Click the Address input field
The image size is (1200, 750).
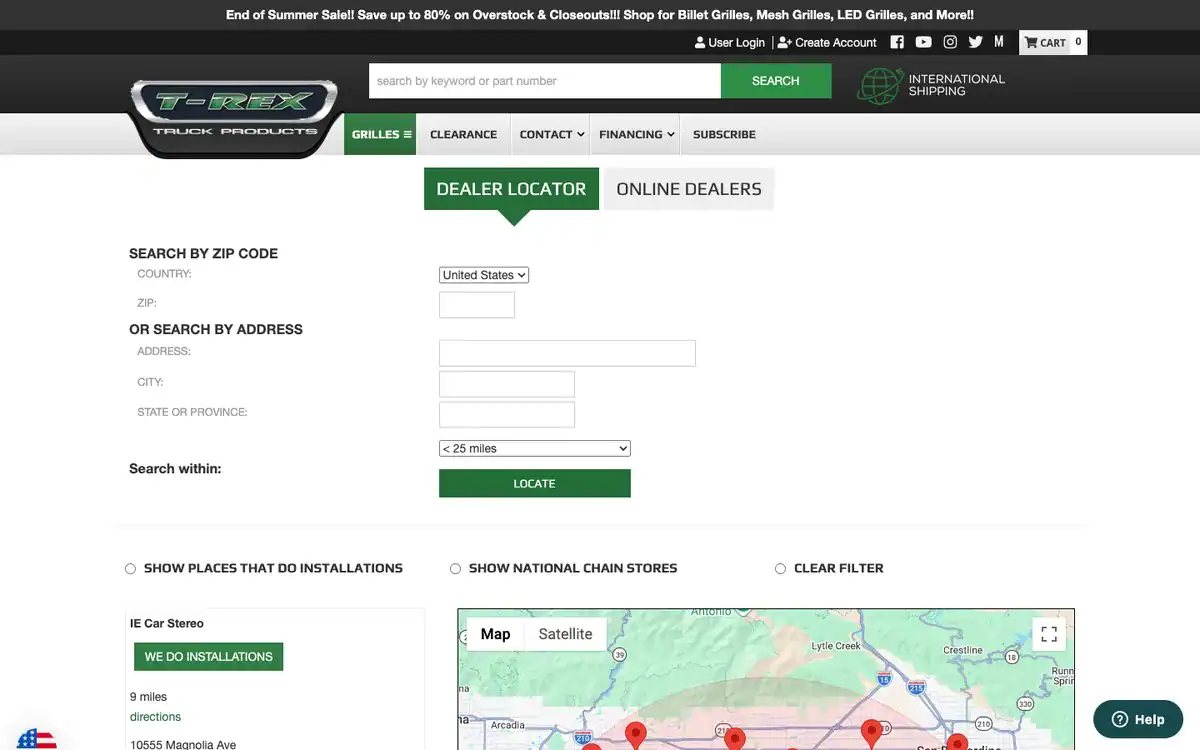567,353
